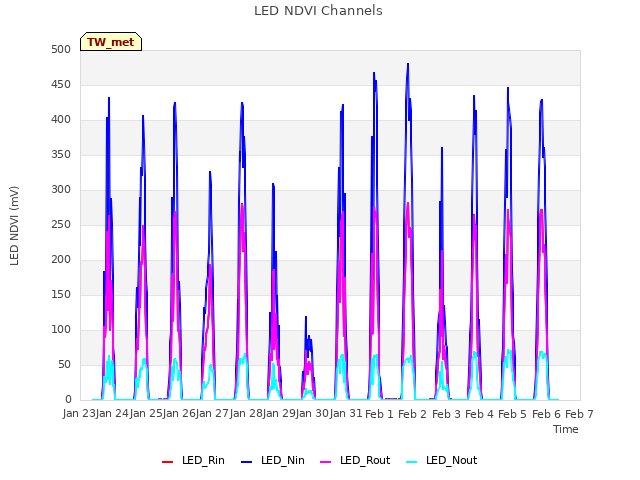
Task: Click the Feb 1 x-axis tick label
Action: point(379,414)
